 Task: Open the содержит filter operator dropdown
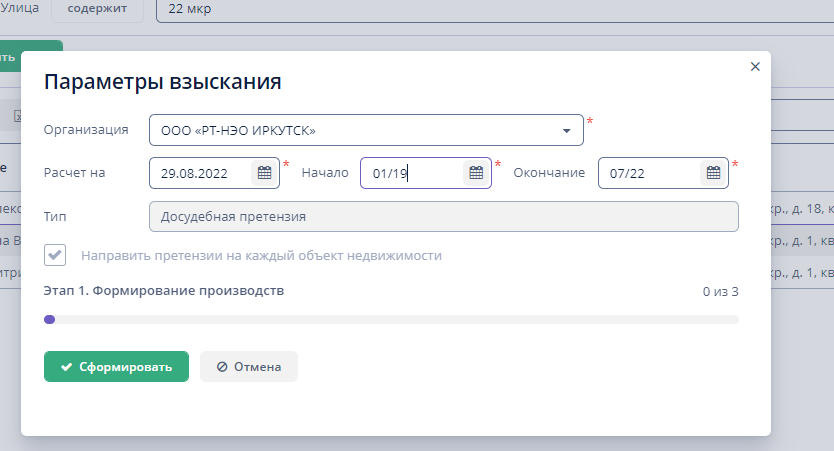[97, 8]
